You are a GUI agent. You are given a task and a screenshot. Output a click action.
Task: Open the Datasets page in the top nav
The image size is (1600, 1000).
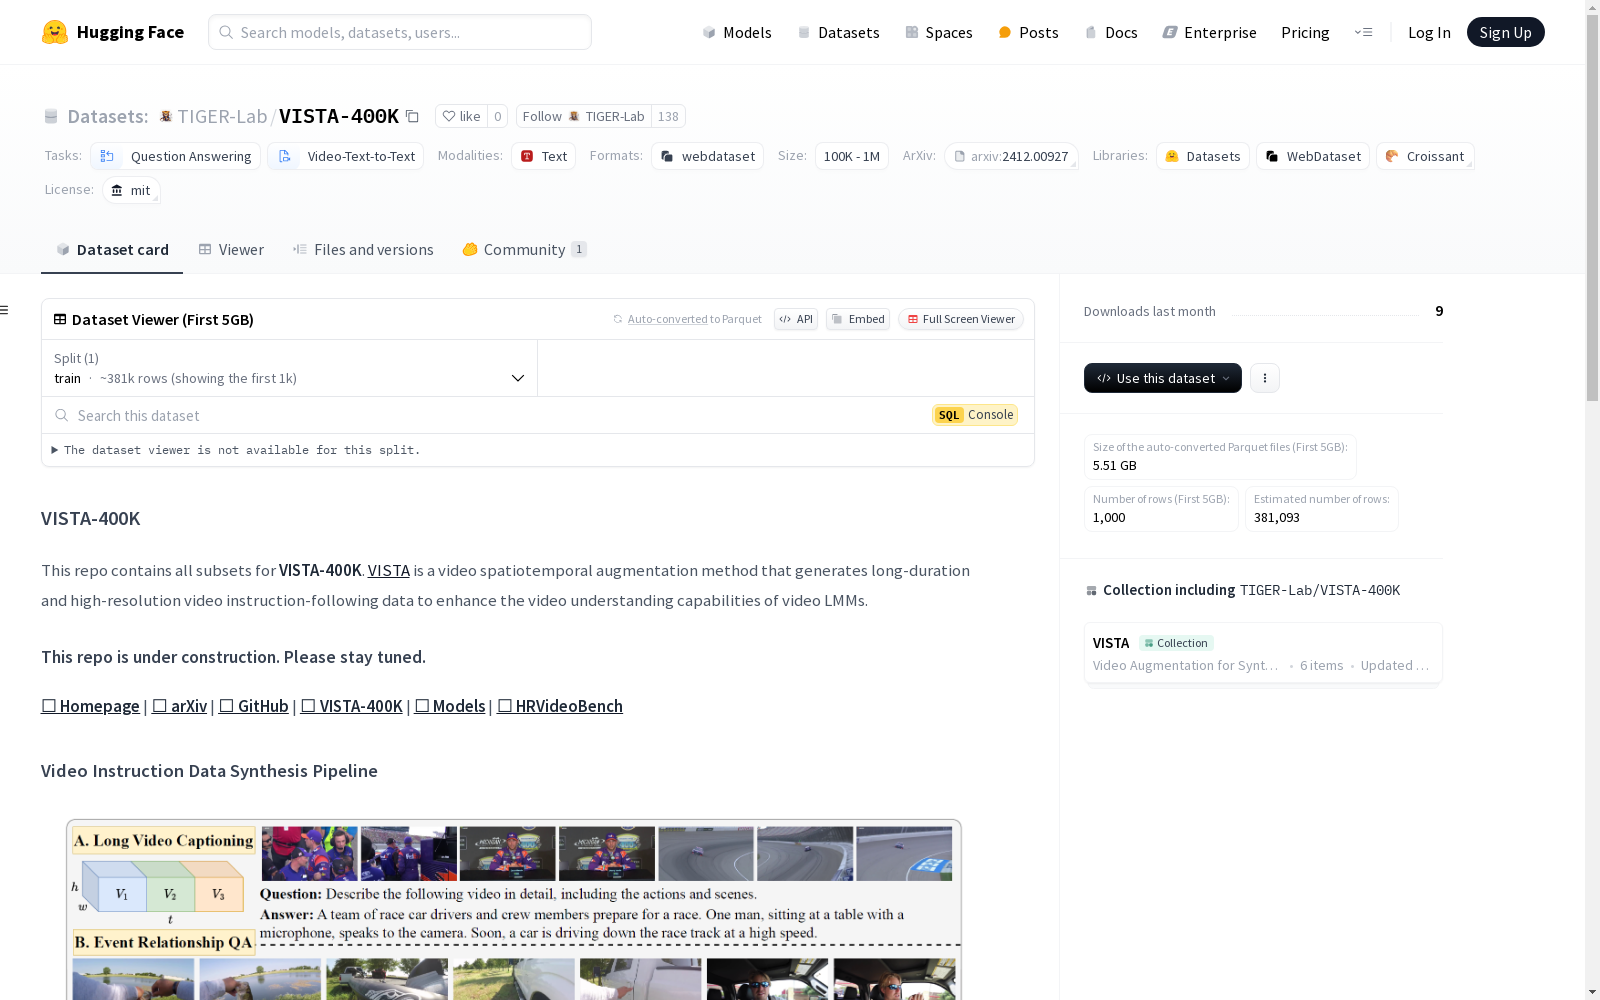[x=838, y=32]
